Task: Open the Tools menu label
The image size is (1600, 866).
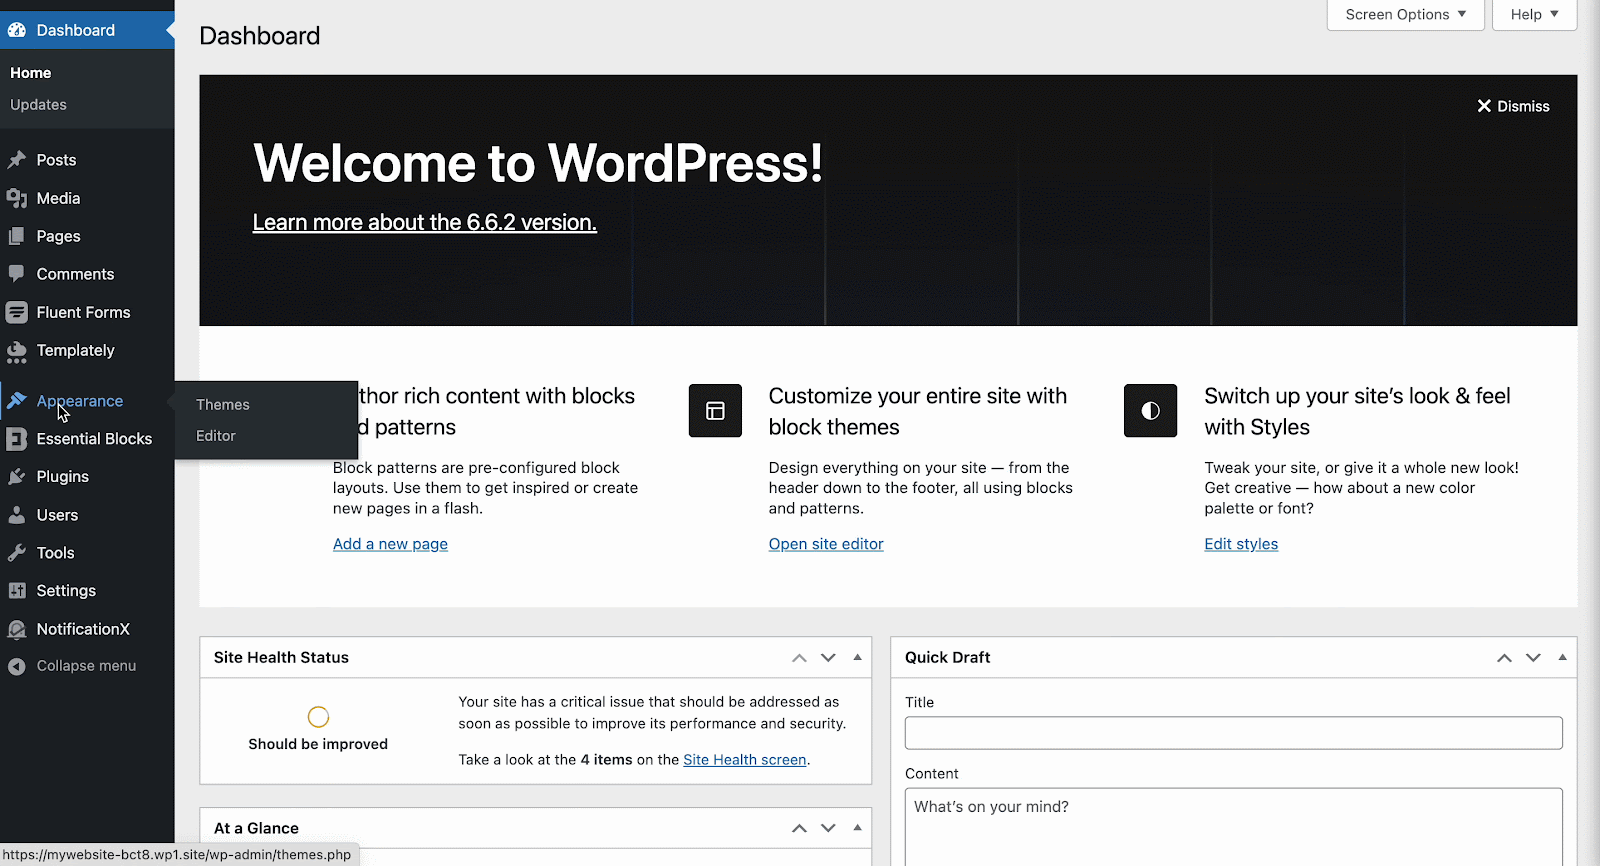Action: coord(55,553)
